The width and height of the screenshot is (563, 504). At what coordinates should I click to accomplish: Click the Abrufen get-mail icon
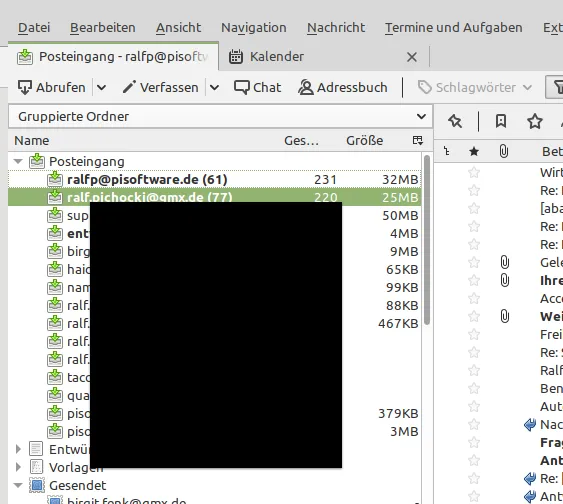(24, 87)
